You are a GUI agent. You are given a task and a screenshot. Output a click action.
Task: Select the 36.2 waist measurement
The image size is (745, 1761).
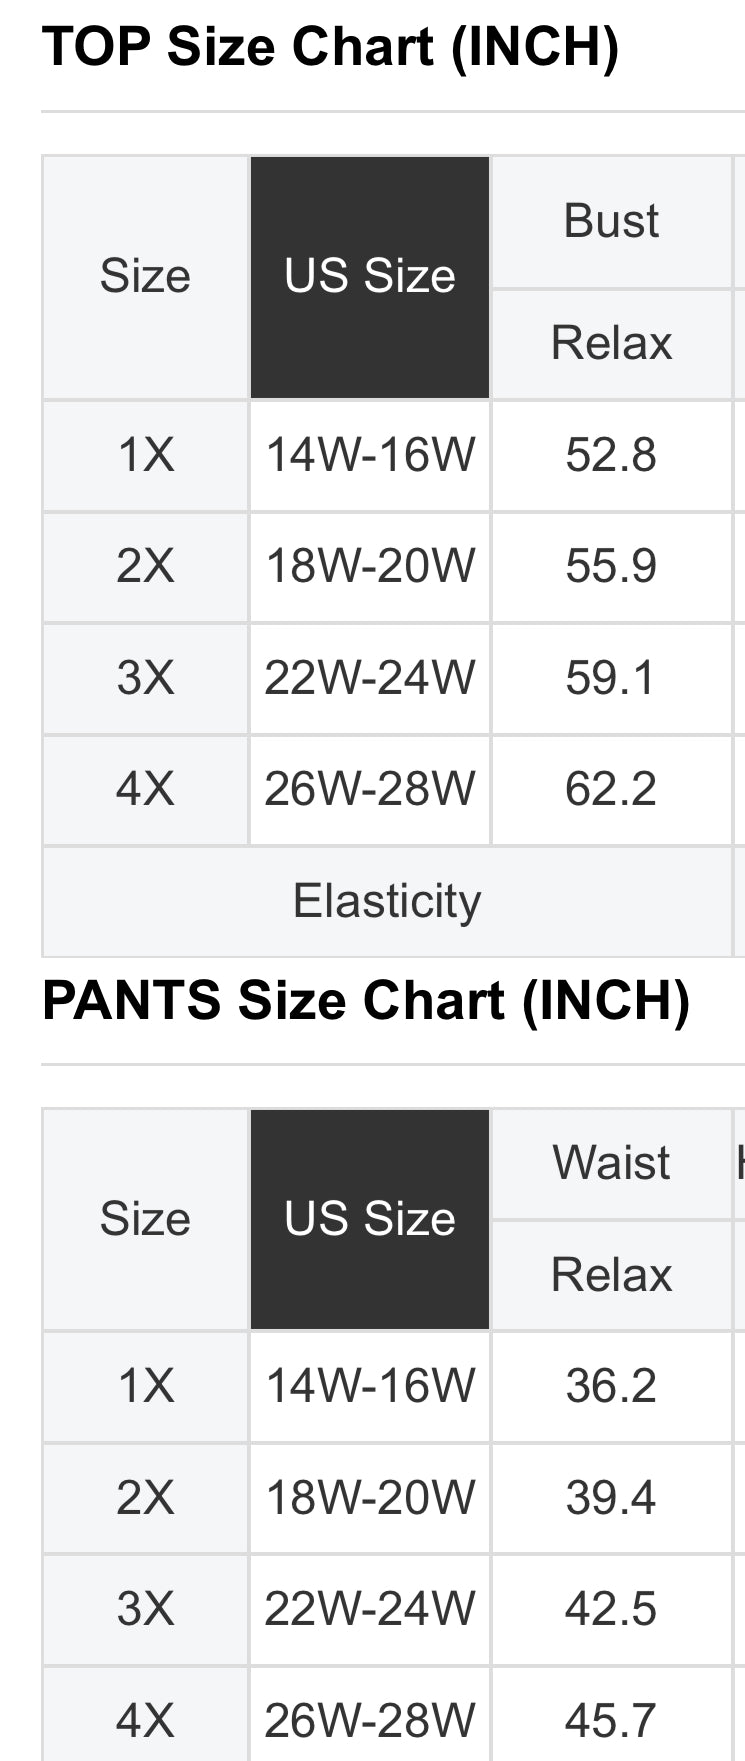tap(611, 1386)
